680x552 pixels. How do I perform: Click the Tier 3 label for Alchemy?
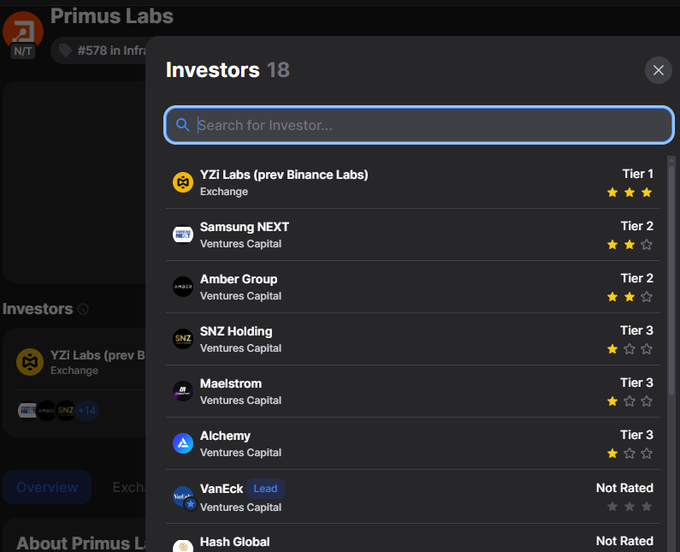[x=637, y=434]
